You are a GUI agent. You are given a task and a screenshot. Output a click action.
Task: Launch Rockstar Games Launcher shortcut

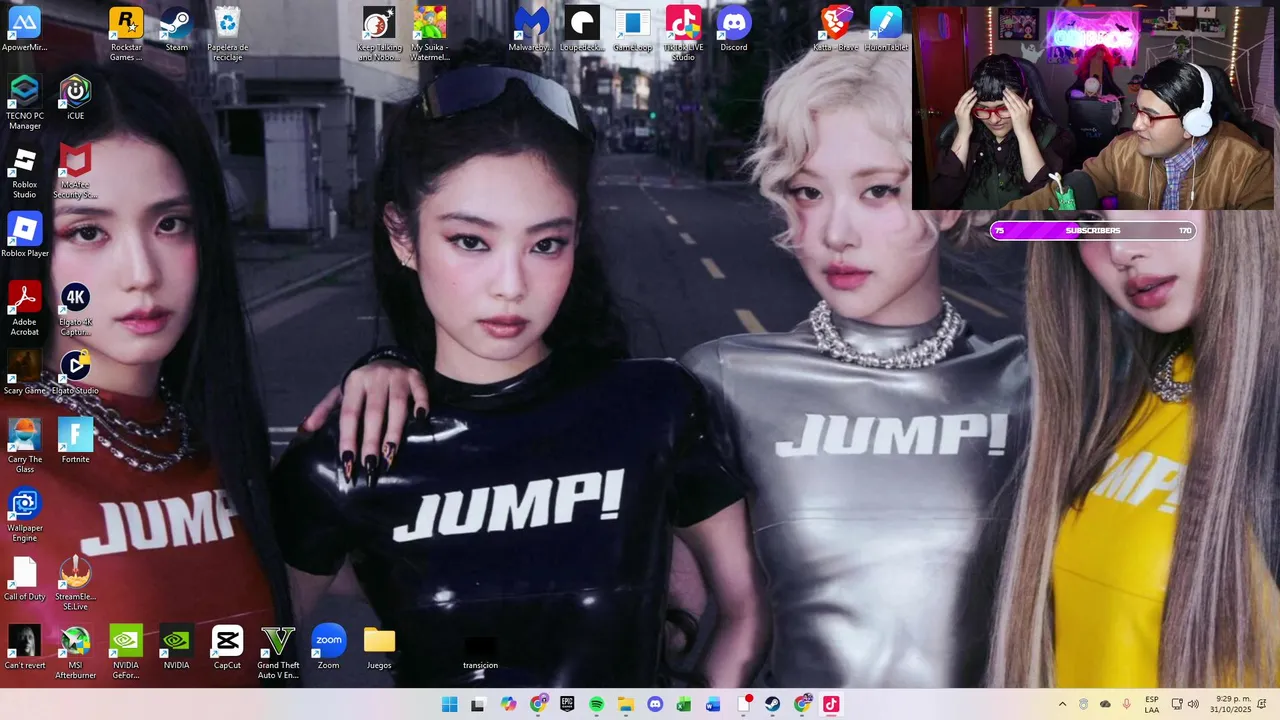point(126,34)
